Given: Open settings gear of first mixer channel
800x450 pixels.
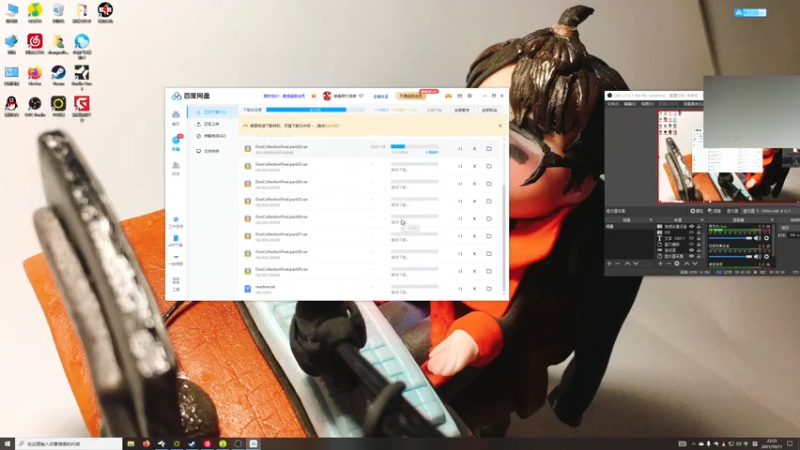Looking at the screenshot, I should 766,238.
